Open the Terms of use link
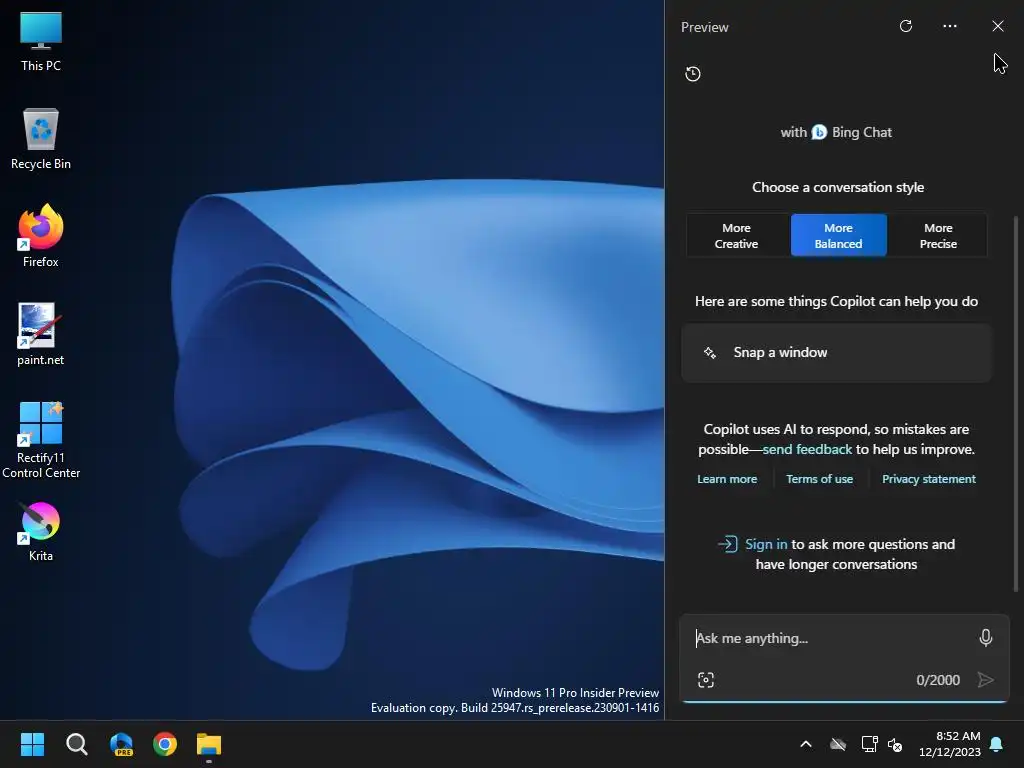The height and width of the screenshot is (768, 1024). tap(820, 479)
